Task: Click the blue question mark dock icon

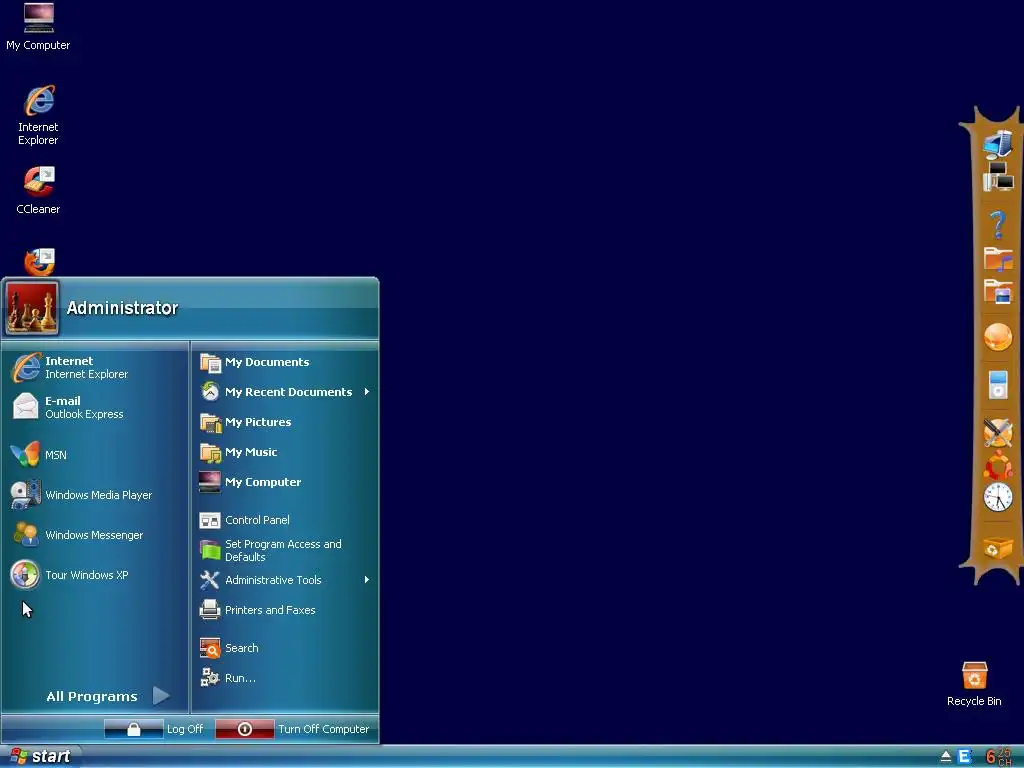Action: [998, 225]
